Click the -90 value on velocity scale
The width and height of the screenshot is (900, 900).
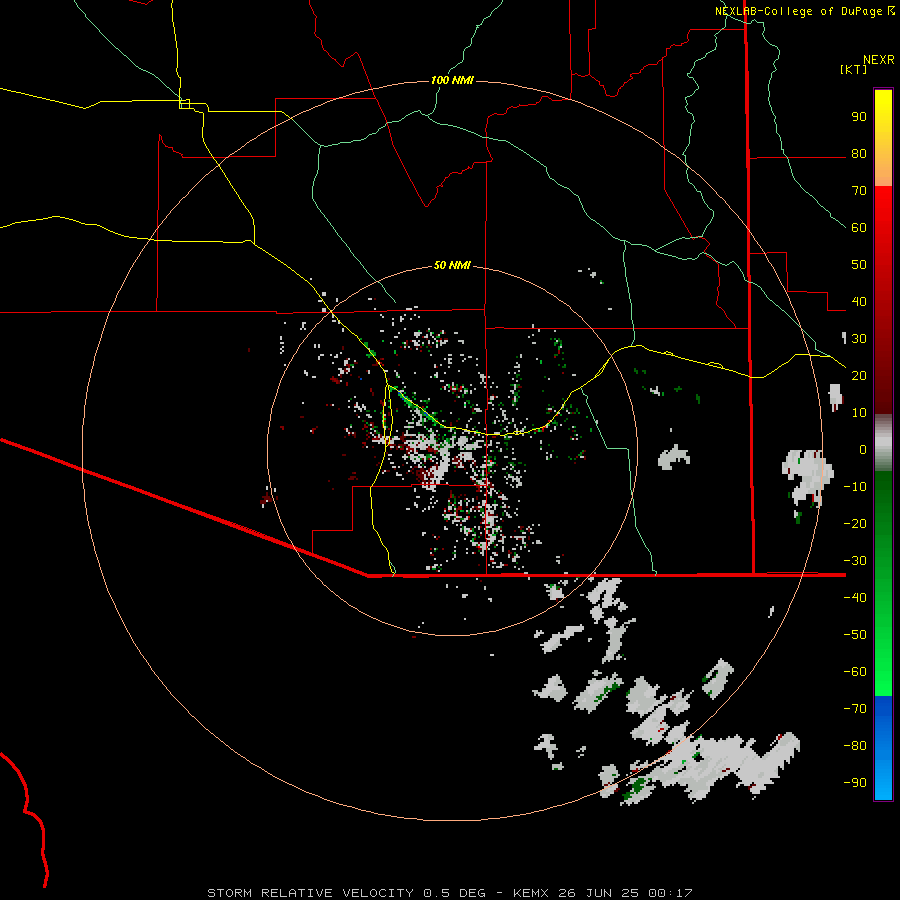(x=855, y=783)
